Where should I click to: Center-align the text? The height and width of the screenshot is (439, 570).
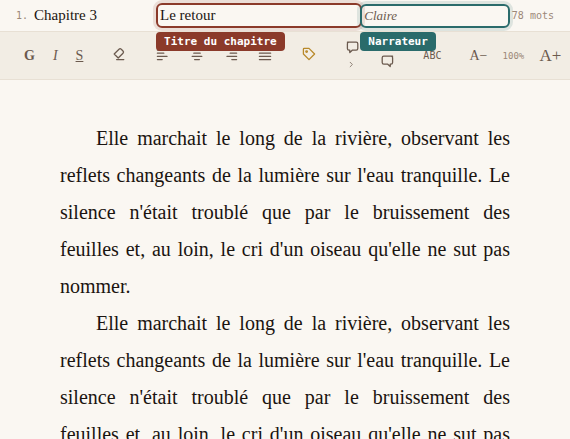click(197, 56)
